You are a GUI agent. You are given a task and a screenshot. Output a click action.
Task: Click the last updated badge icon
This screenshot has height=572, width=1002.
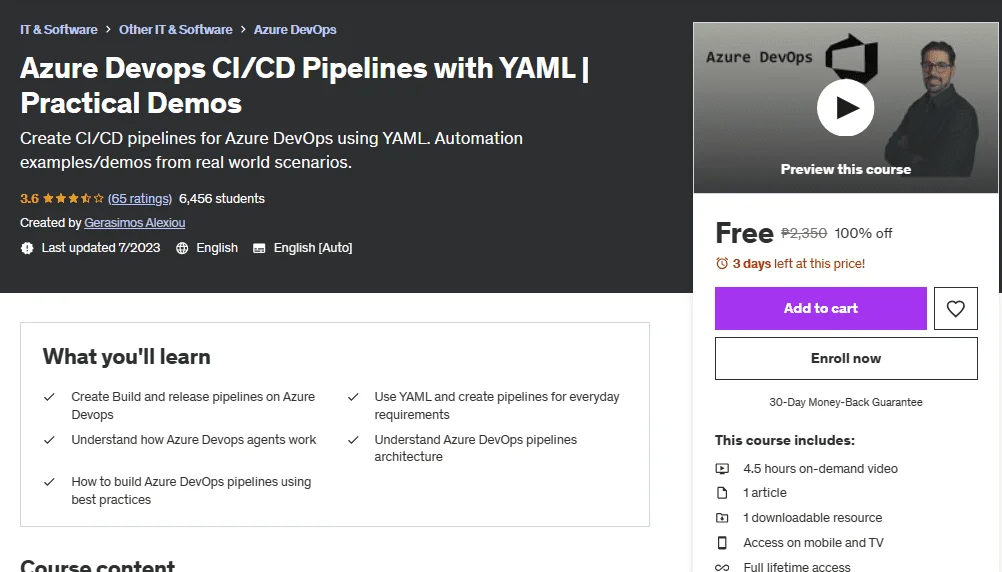coord(27,248)
